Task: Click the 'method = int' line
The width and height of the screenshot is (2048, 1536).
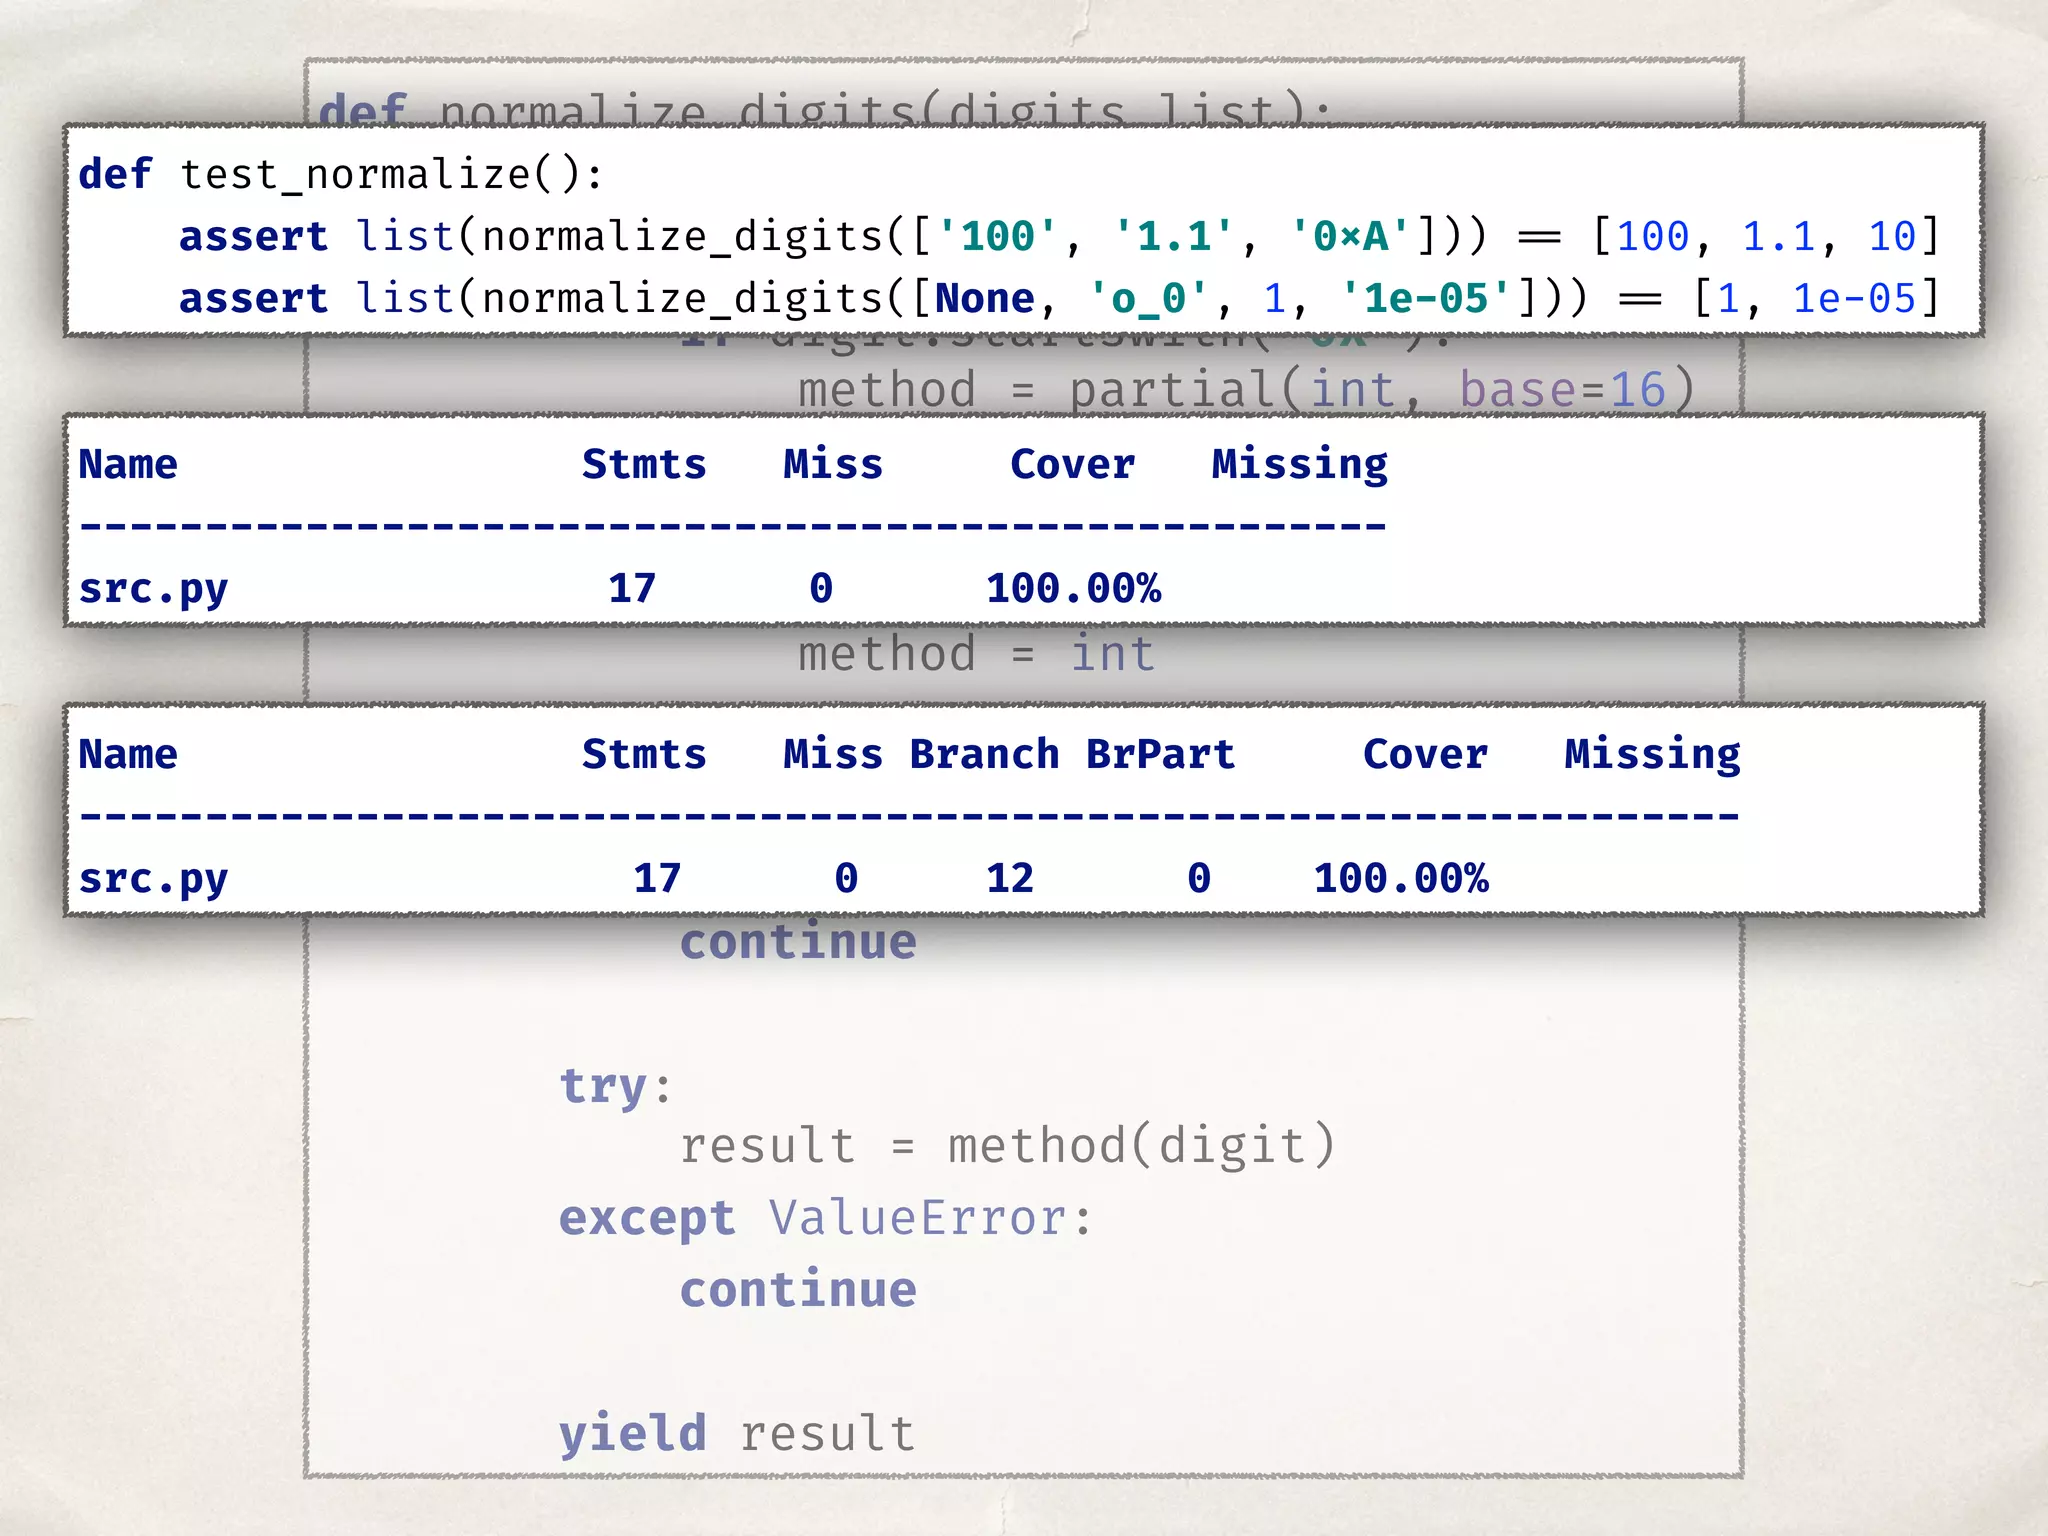Action: click(977, 654)
